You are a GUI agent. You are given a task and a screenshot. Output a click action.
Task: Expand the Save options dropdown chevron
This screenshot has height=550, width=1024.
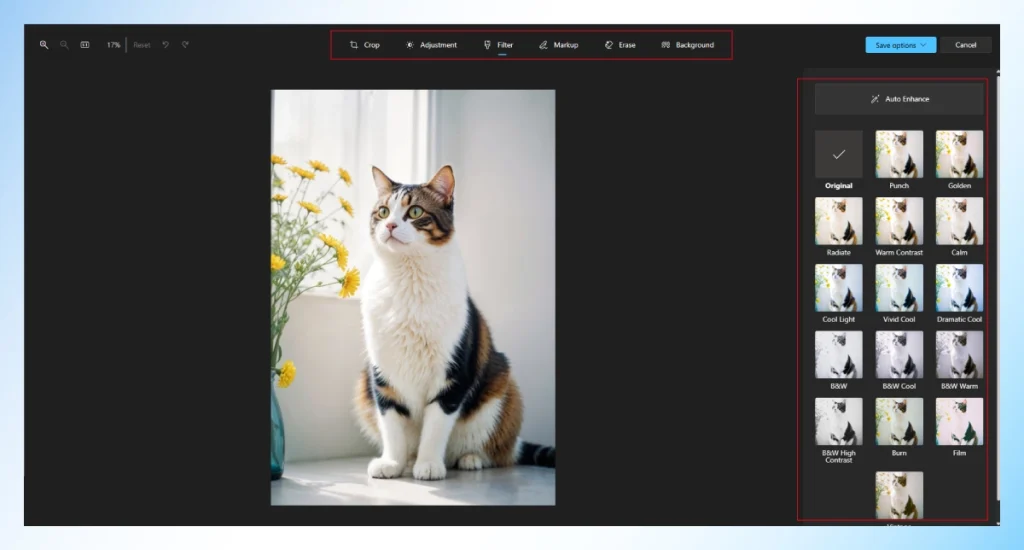[923, 45]
